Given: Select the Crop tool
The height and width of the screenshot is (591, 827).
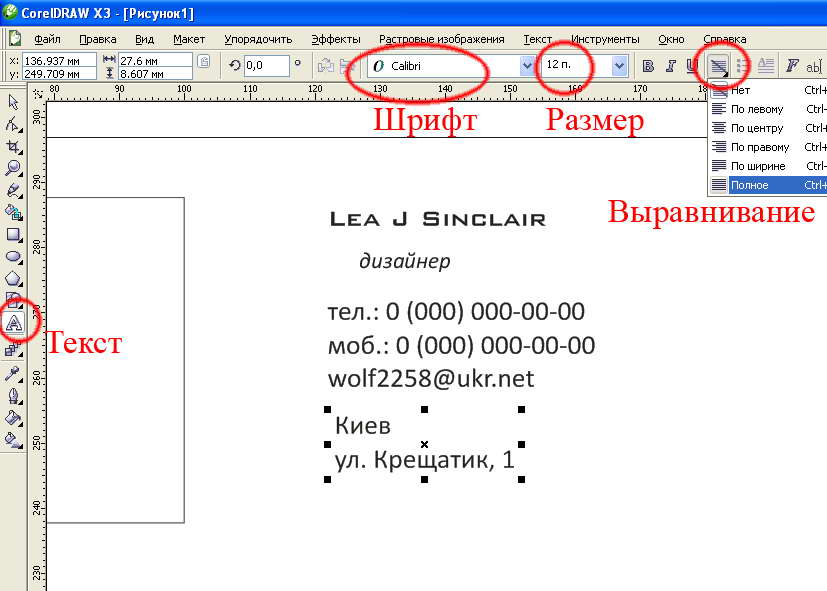Looking at the screenshot, I should click(x=14, y=146).
